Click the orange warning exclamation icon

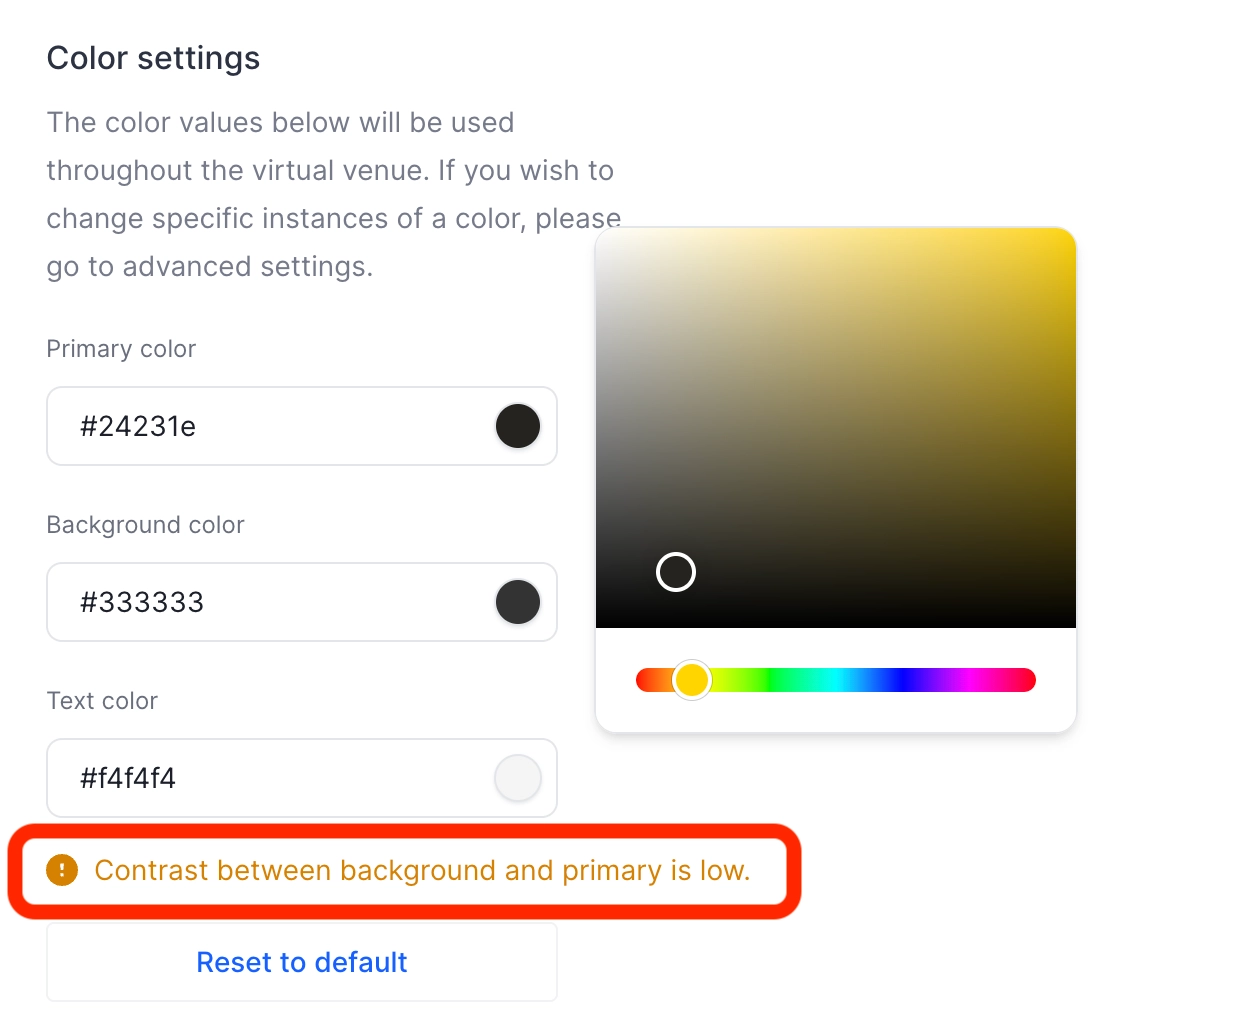tap(61, 870)
